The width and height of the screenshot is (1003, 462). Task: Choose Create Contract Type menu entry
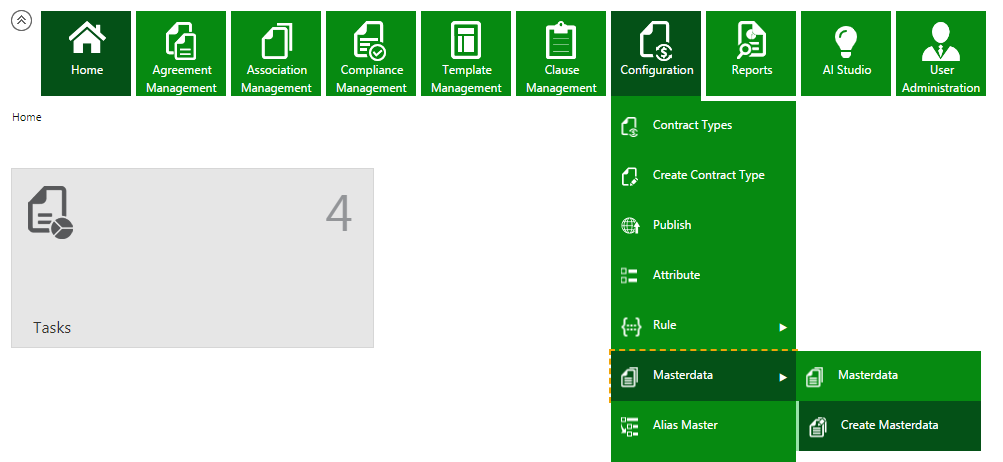708,176
